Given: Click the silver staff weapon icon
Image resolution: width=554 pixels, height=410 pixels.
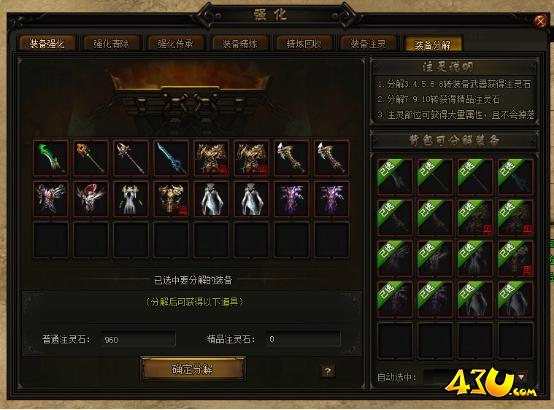Looking at the screenshot, I should (x=131, y=157).
